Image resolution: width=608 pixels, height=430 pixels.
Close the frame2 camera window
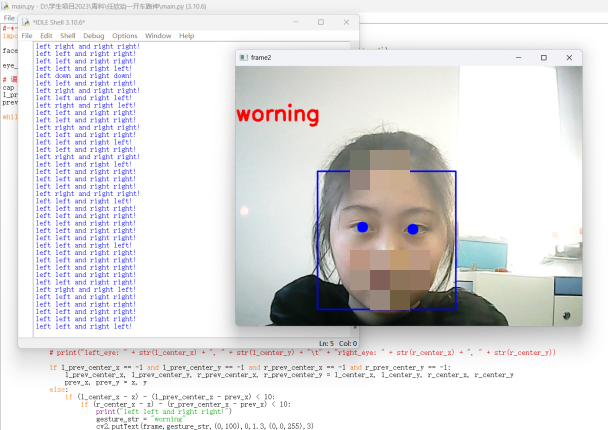570,58
